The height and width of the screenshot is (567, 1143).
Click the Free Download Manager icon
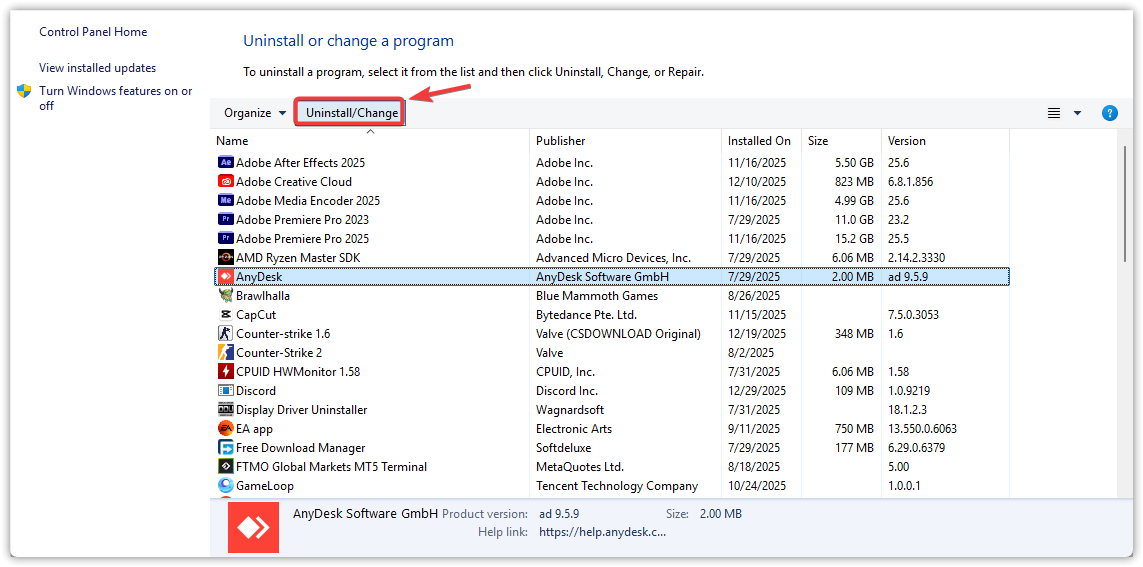click(x=226, y=448)
